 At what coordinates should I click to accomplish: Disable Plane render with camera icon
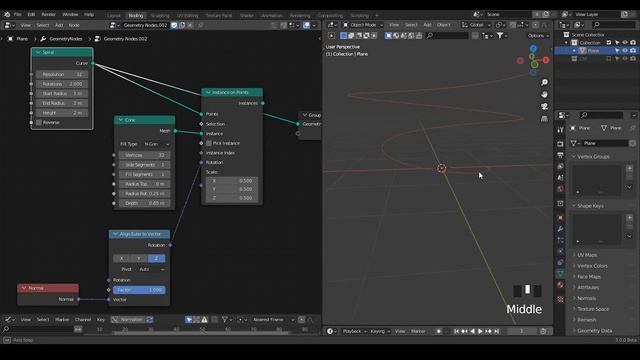point(633,51)
